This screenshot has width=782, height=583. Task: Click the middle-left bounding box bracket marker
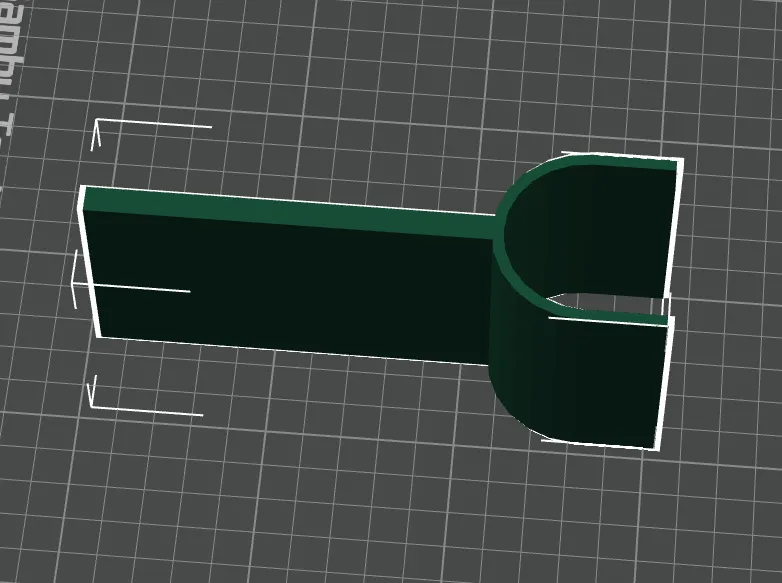tap(131, 280)
